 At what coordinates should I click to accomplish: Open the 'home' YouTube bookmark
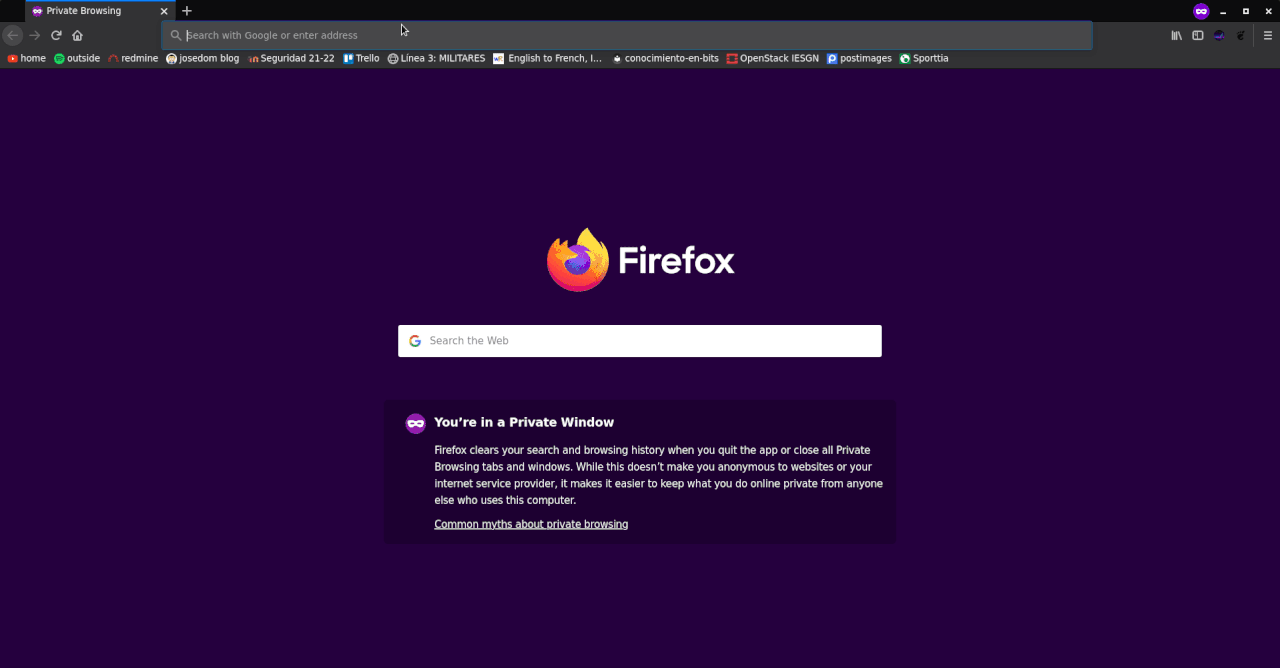(27, 58)
